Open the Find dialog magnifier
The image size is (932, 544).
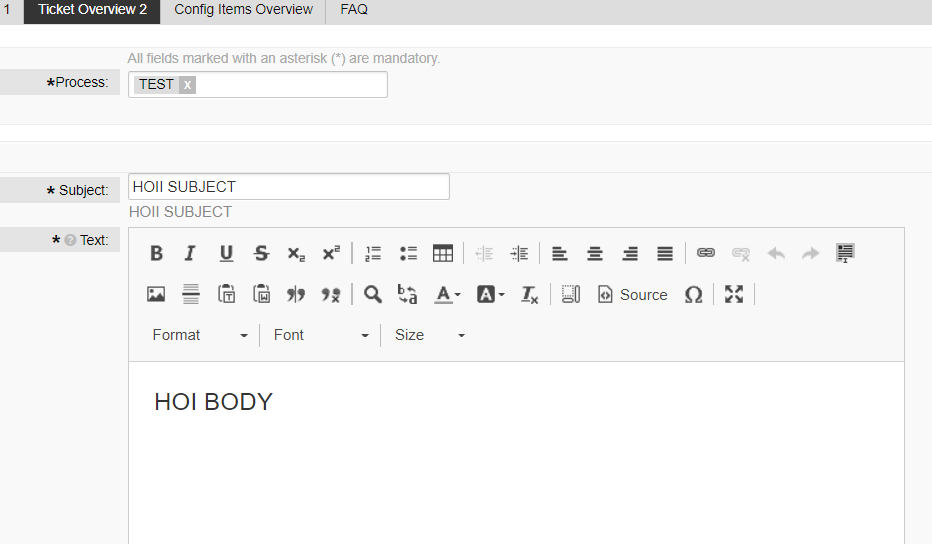pos(373,294)
